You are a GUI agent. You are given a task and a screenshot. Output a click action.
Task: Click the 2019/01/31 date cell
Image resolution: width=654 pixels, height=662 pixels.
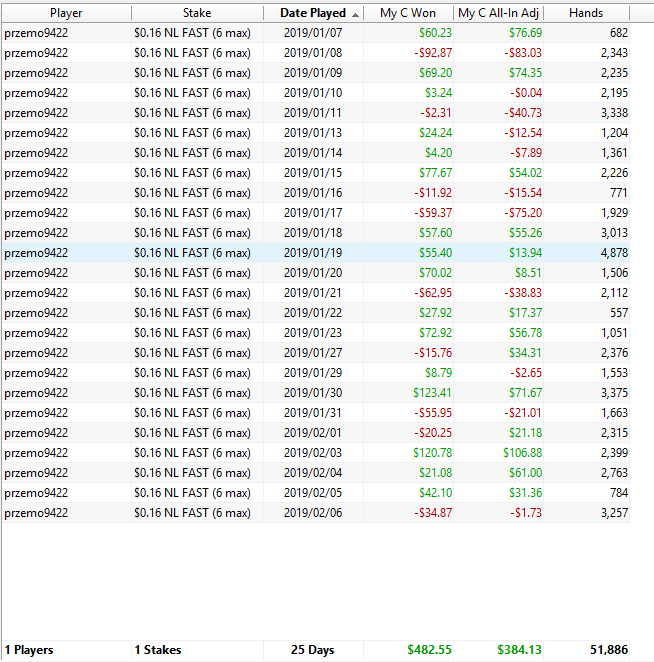(313, 413)
